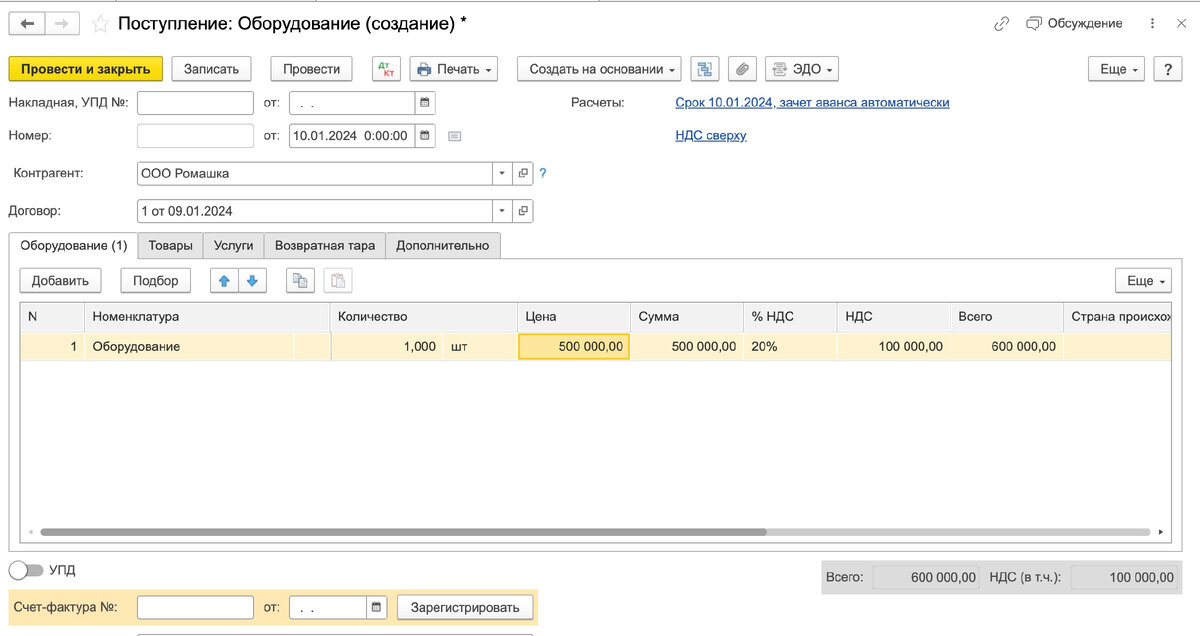The image size is (1200, 636).
Task: Add document to favorites with star icon
Action: click(x=100, y=23)
